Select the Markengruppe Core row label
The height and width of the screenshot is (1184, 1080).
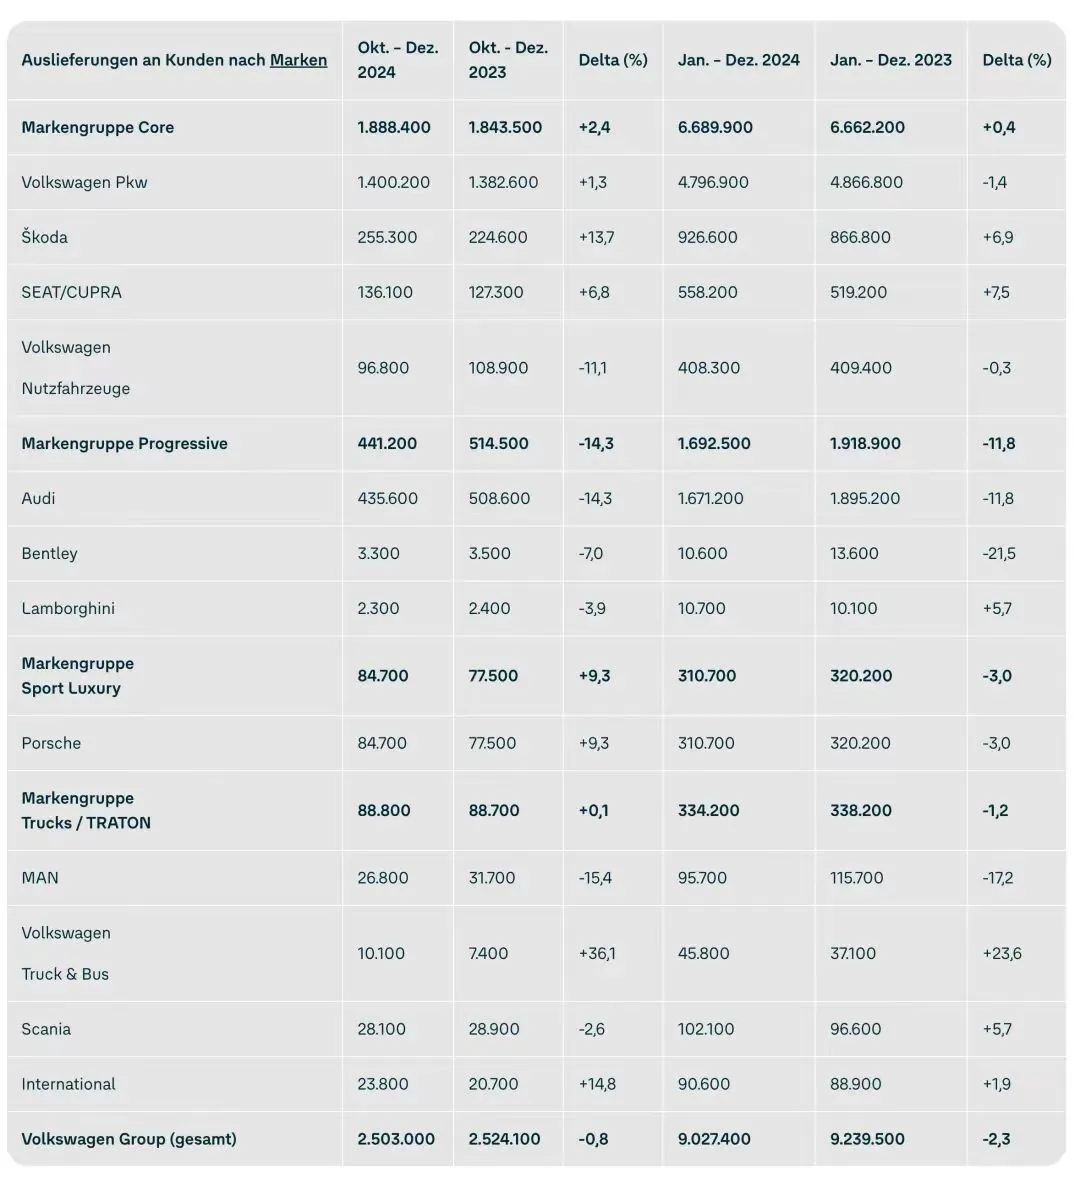pyautogui.click(x=97, y=128)
